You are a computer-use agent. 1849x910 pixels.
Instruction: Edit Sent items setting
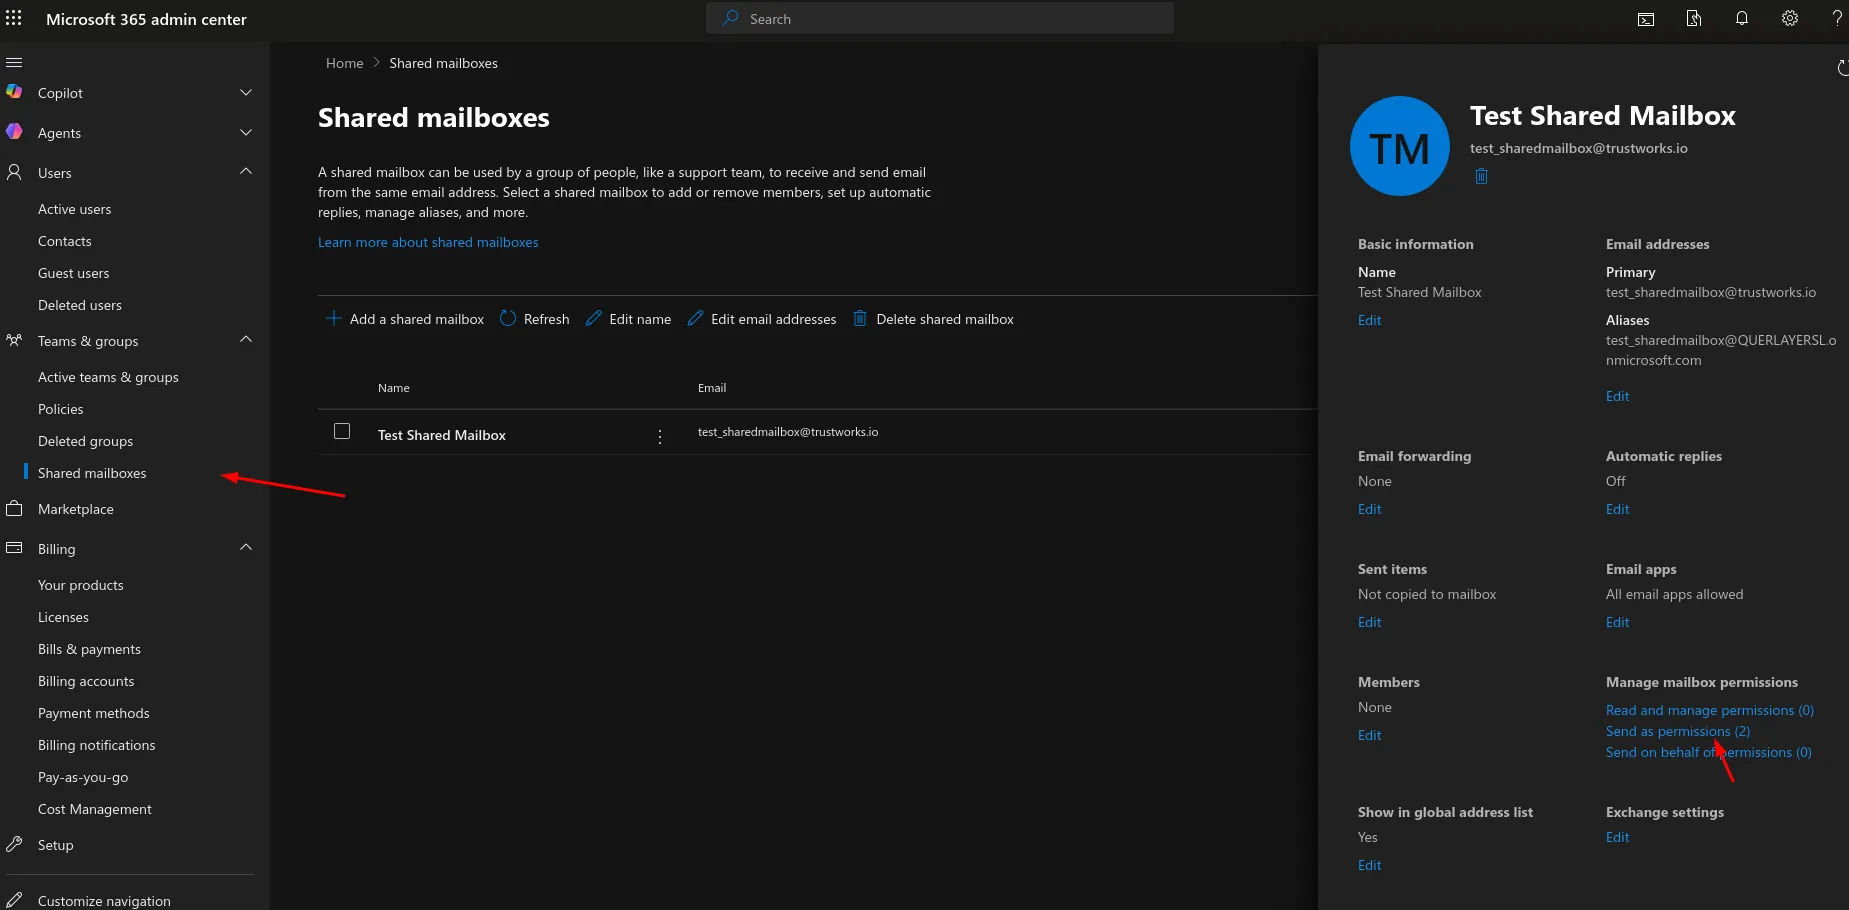pyautogui.click(x=1370, y=622)
